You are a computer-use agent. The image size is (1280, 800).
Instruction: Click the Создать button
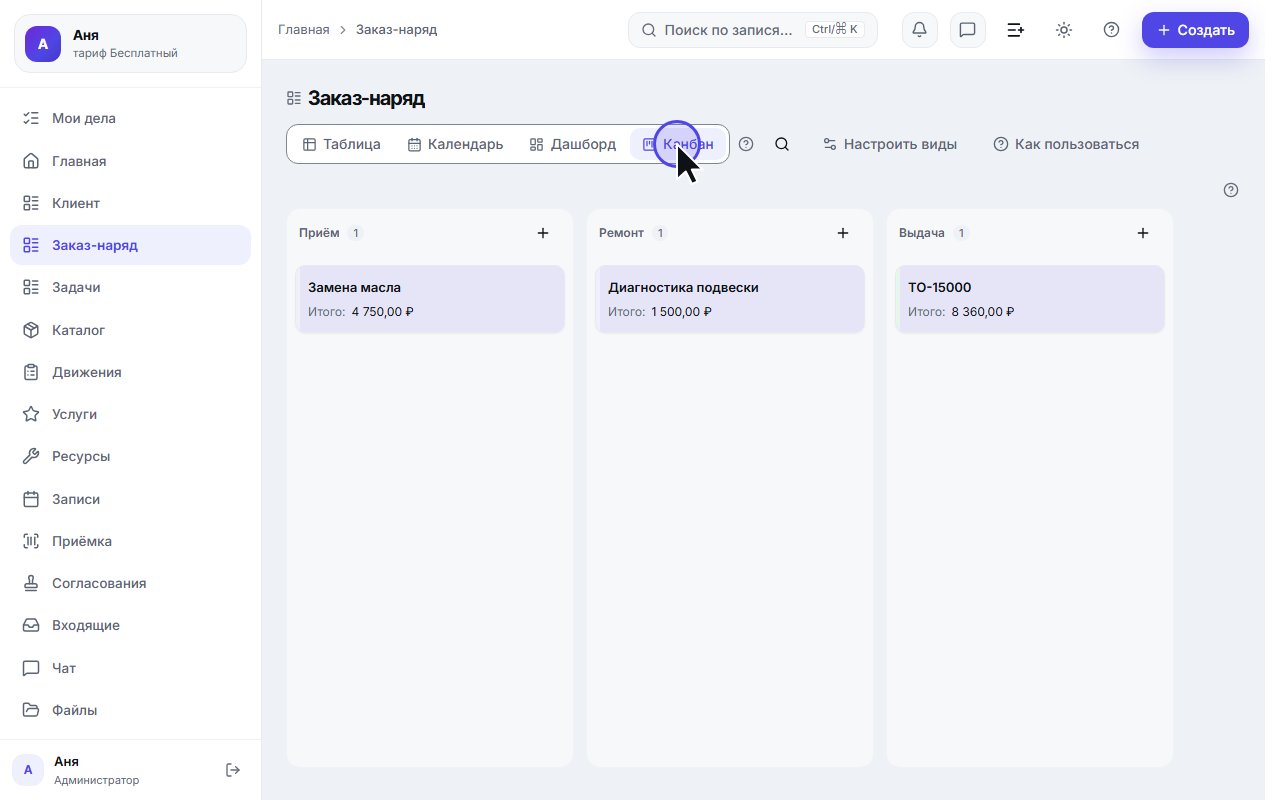click(1195, 30)
